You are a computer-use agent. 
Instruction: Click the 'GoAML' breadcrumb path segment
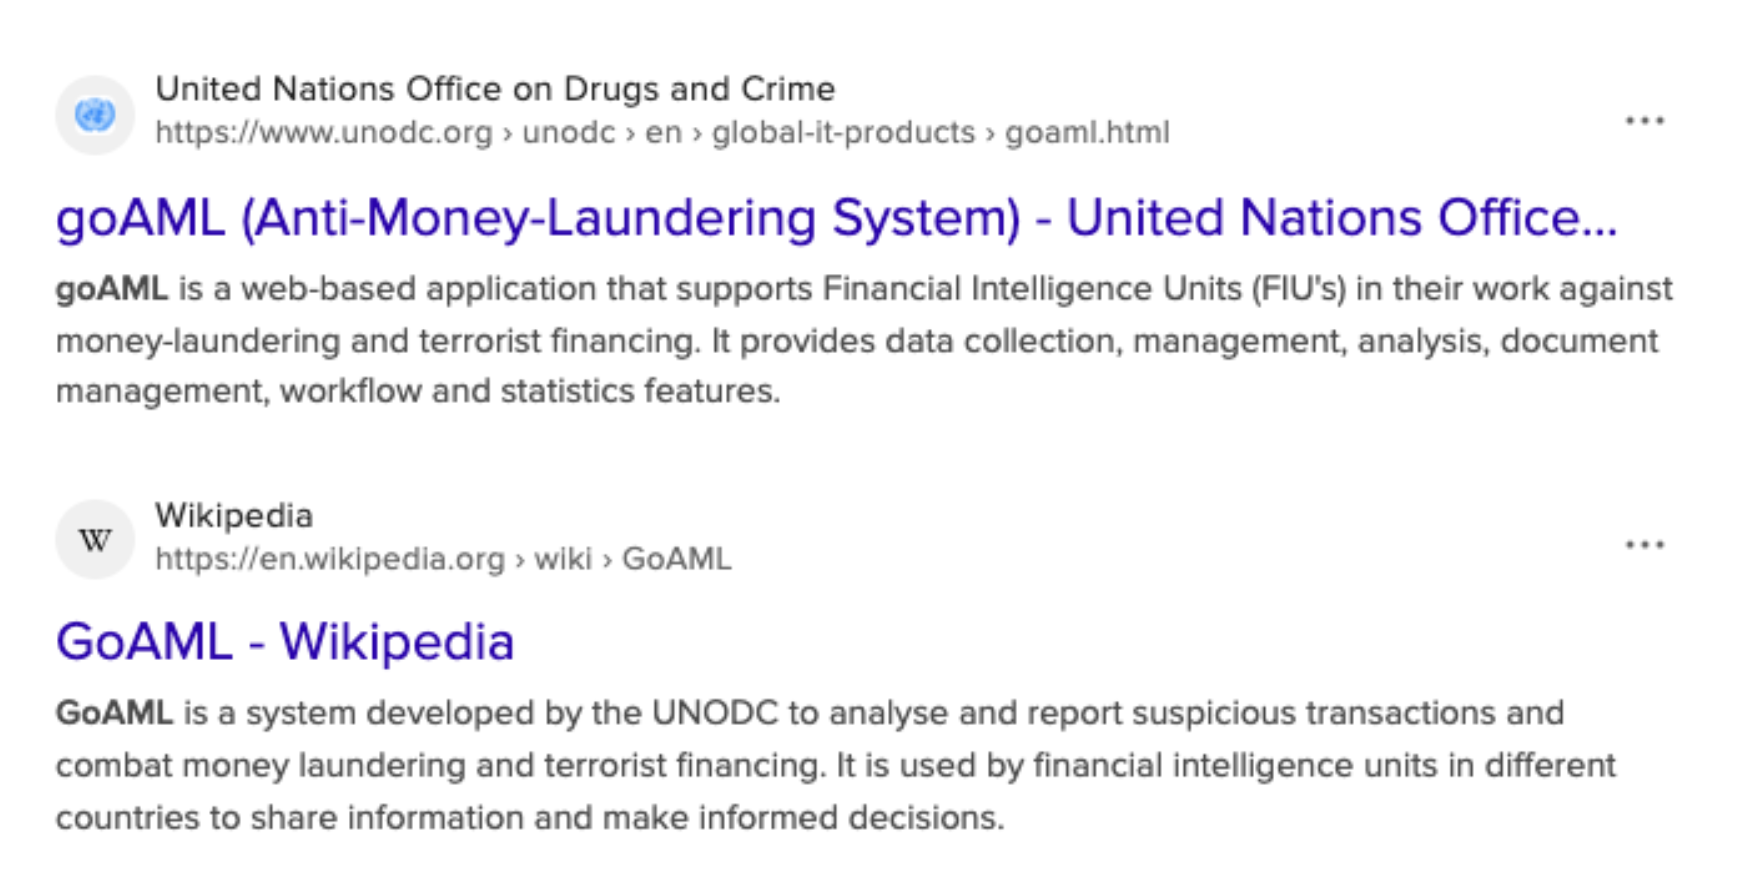coord(676,559)
